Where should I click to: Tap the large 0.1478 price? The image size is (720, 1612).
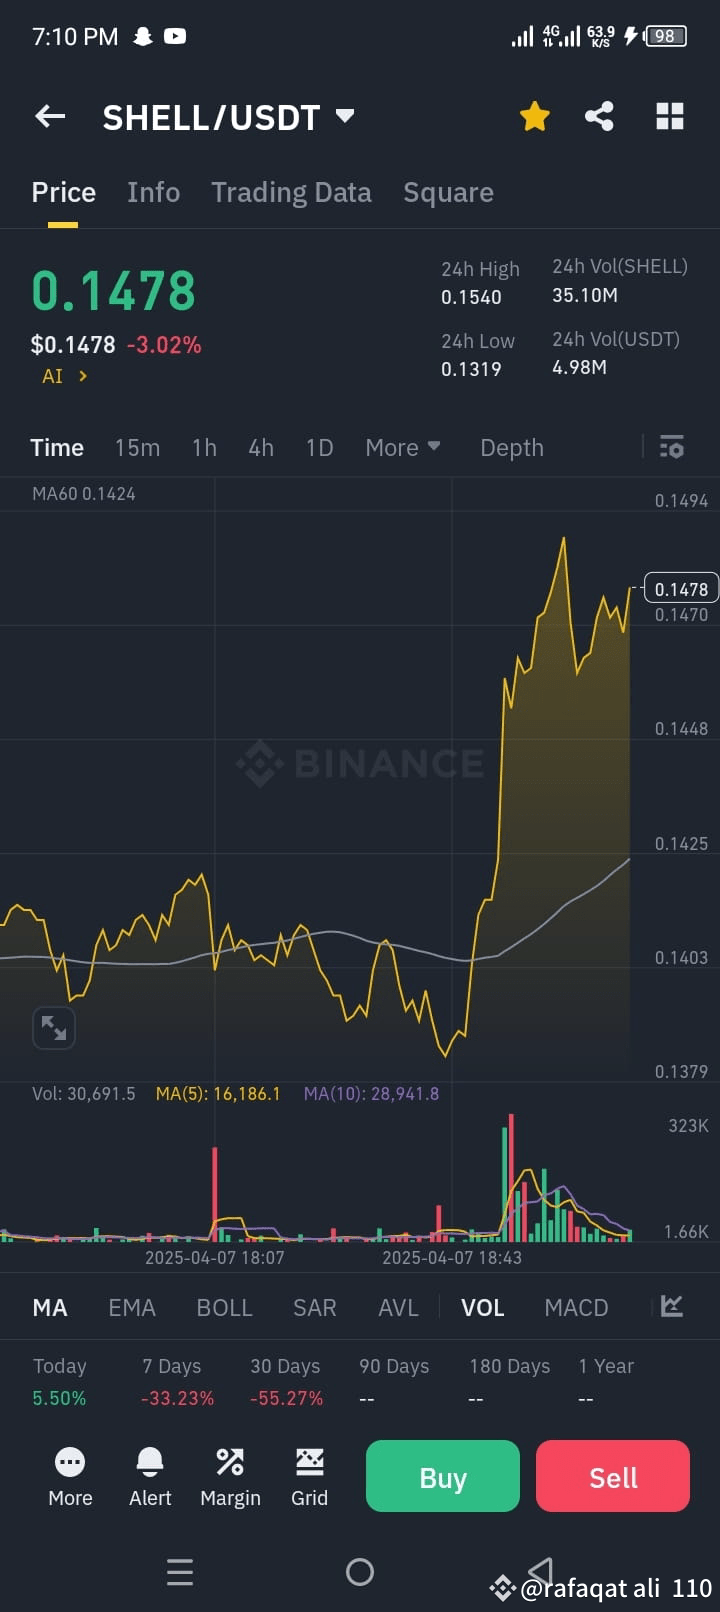pos(114,291)
